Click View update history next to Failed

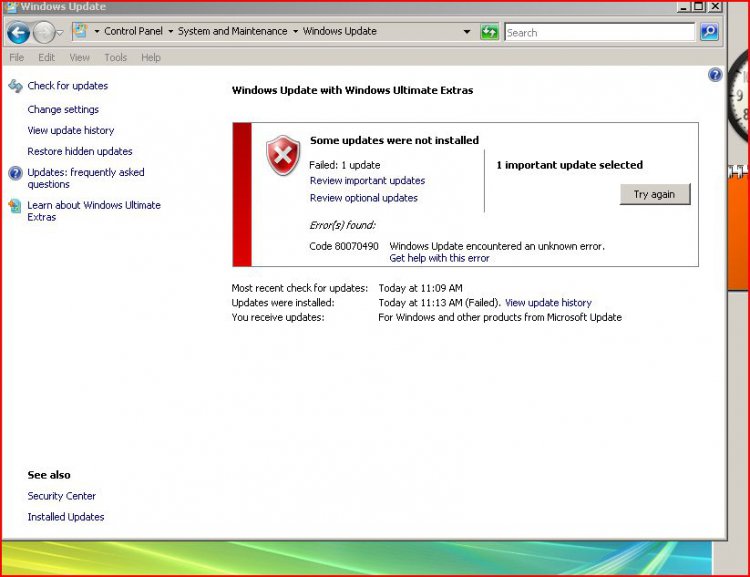(548, 303)
